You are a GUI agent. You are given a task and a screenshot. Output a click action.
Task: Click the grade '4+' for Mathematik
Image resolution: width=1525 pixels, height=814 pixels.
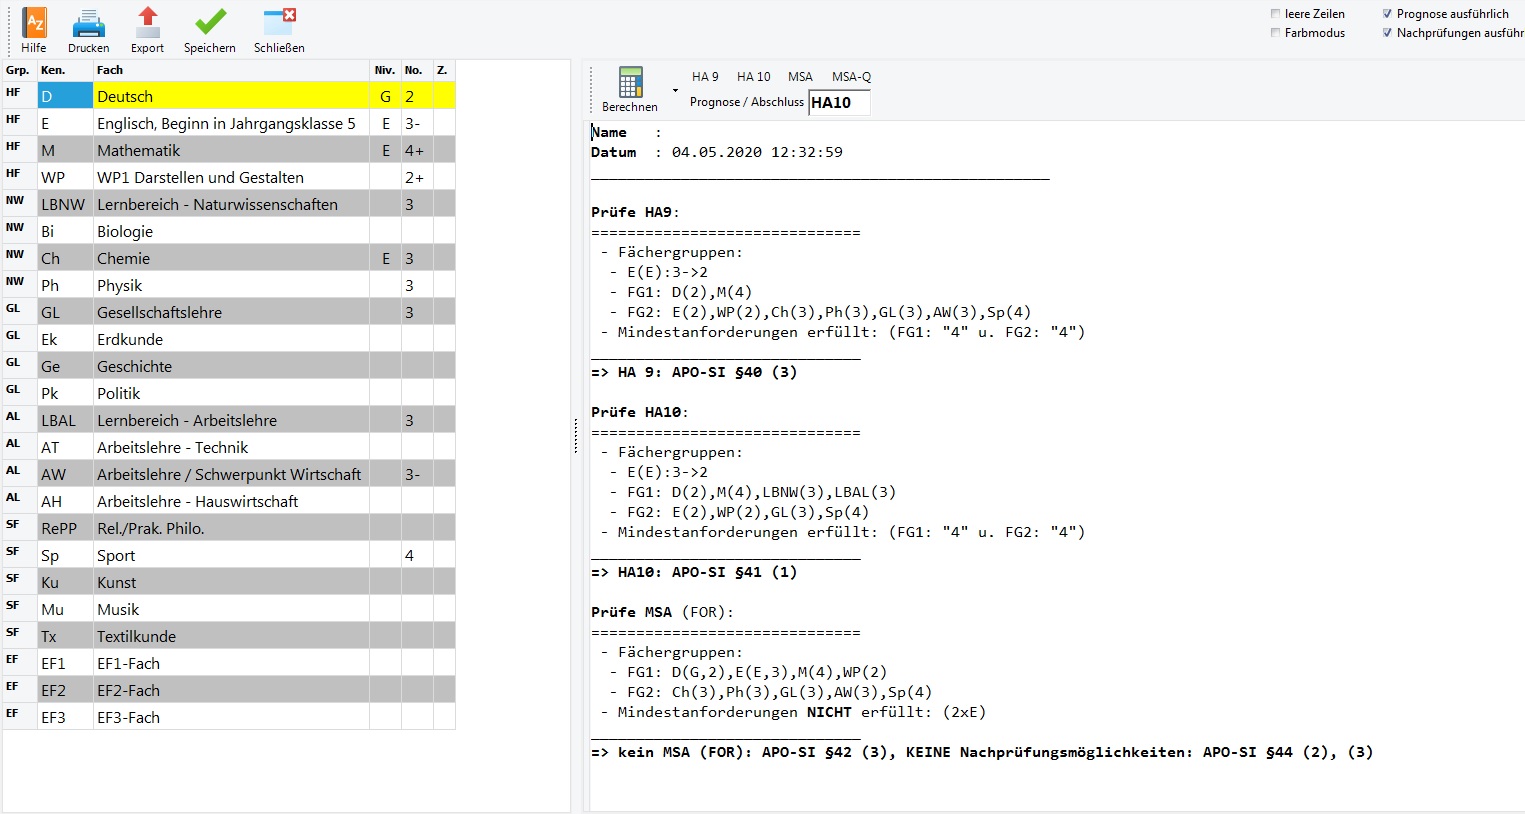coord(417,150)
